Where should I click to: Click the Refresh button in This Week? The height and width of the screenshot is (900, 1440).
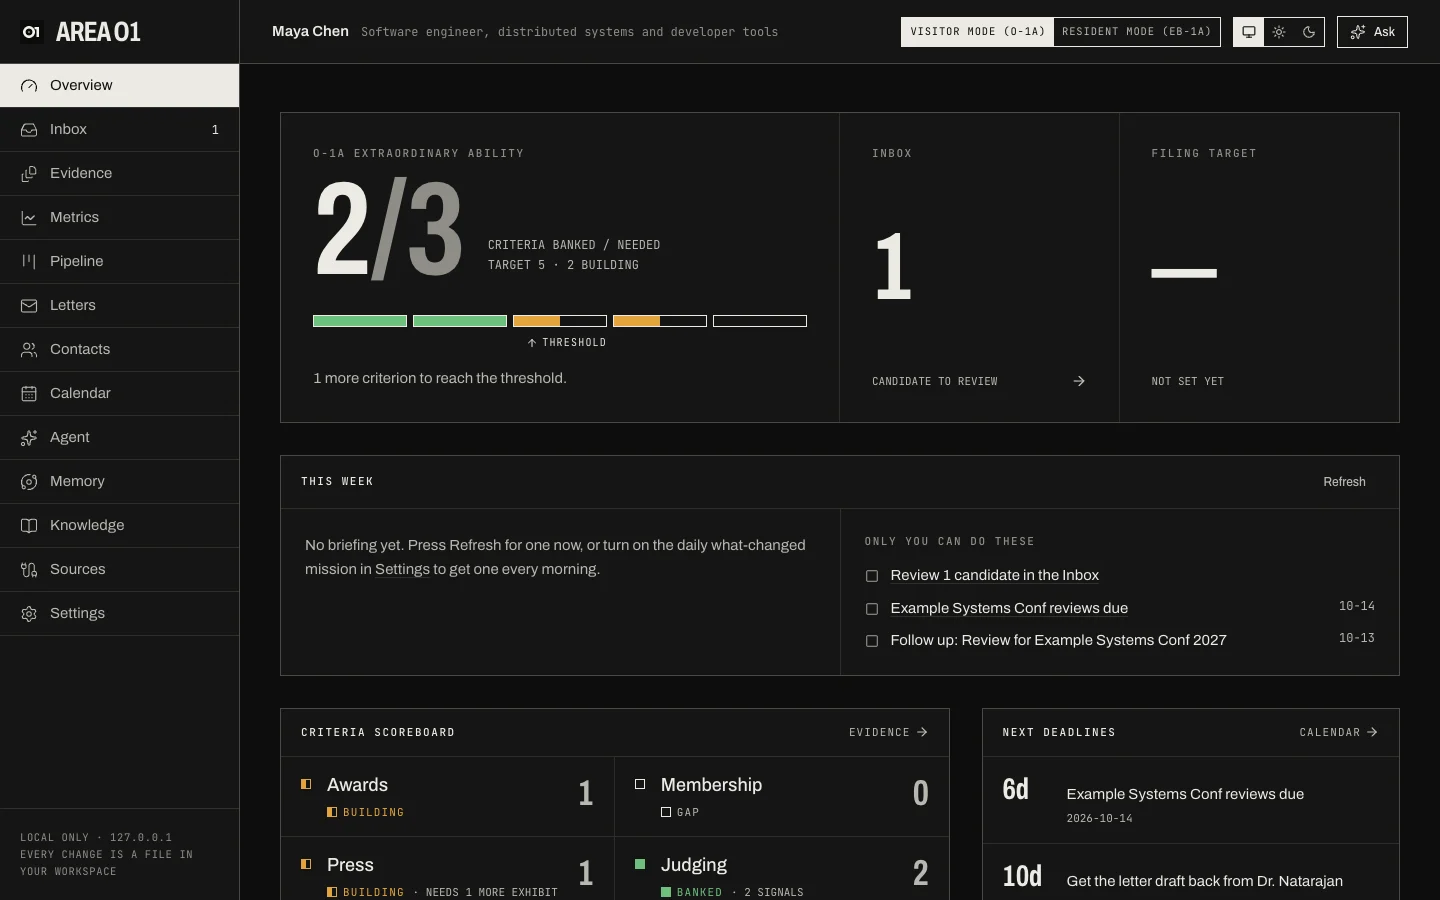pos(1344,482)
